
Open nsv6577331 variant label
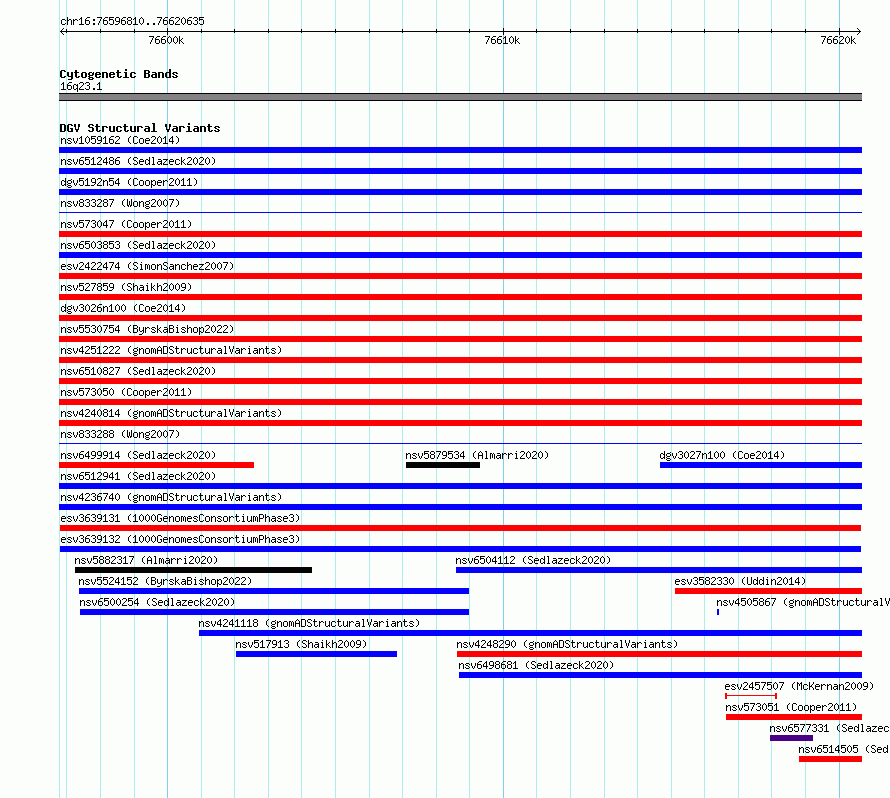tap(829, 728)
